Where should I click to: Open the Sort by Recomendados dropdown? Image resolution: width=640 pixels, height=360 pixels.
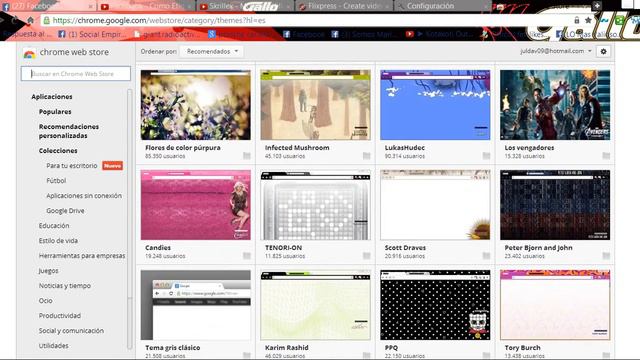click(x=211, y=51)
